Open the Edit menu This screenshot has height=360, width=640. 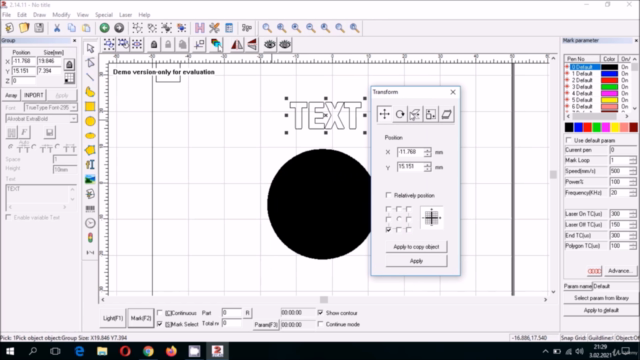coord(22,15)
